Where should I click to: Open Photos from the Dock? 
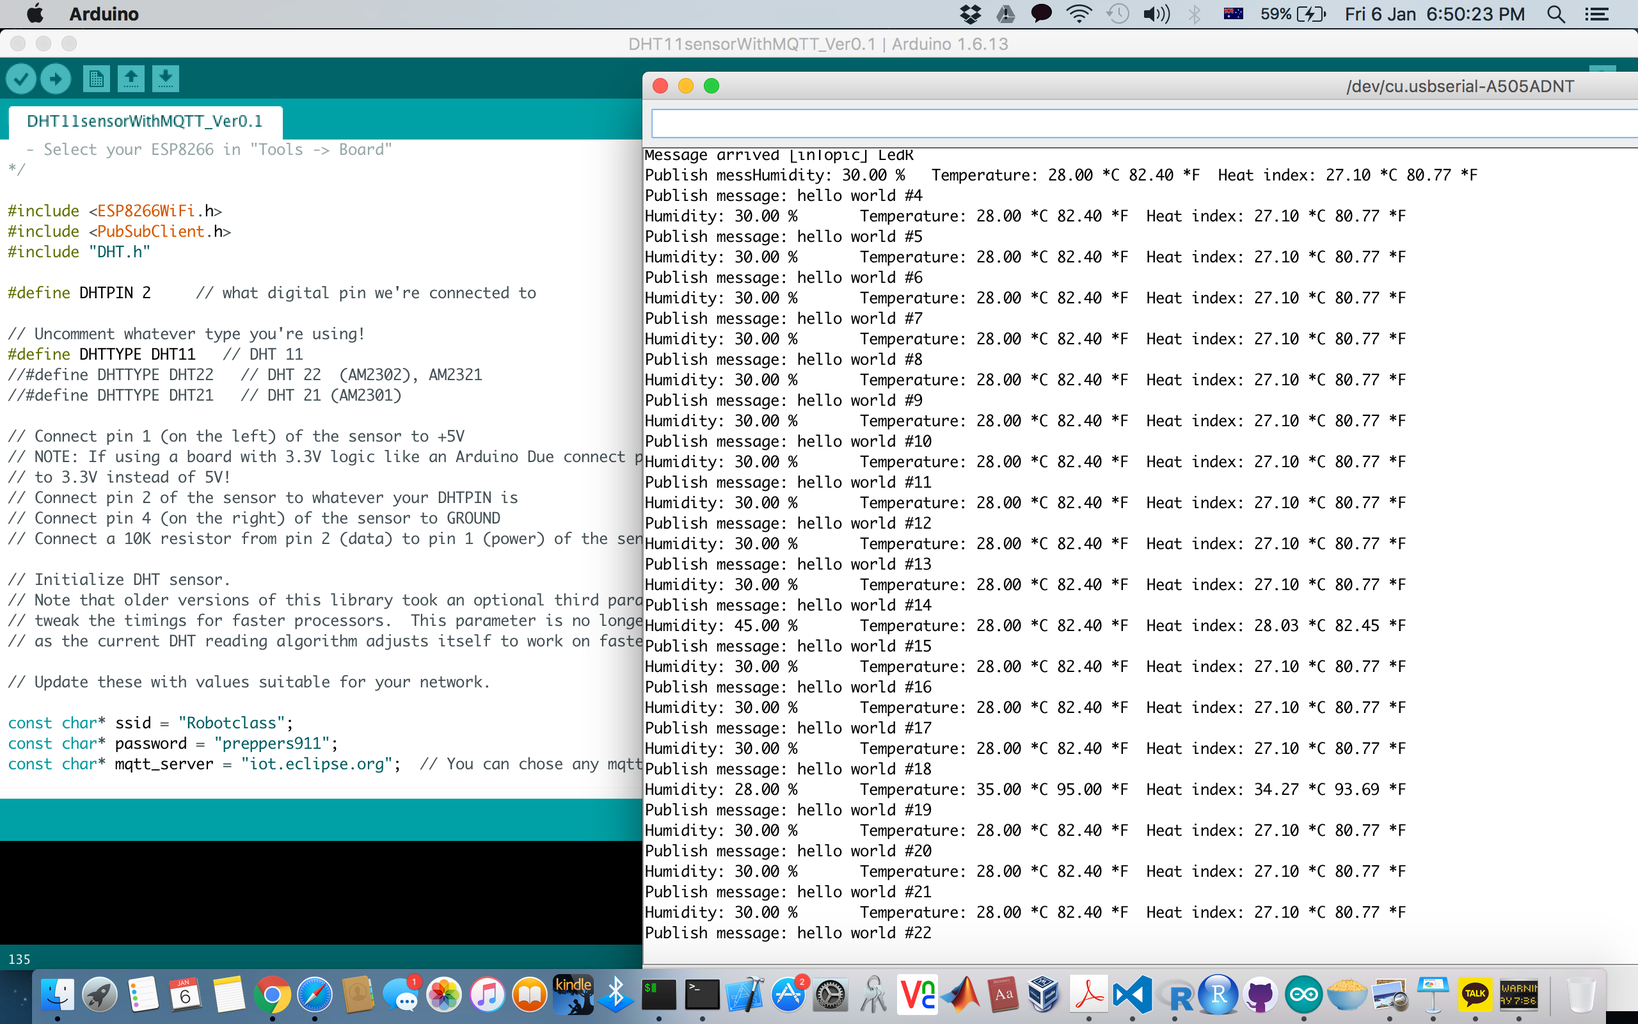click(x=444, y=995)
